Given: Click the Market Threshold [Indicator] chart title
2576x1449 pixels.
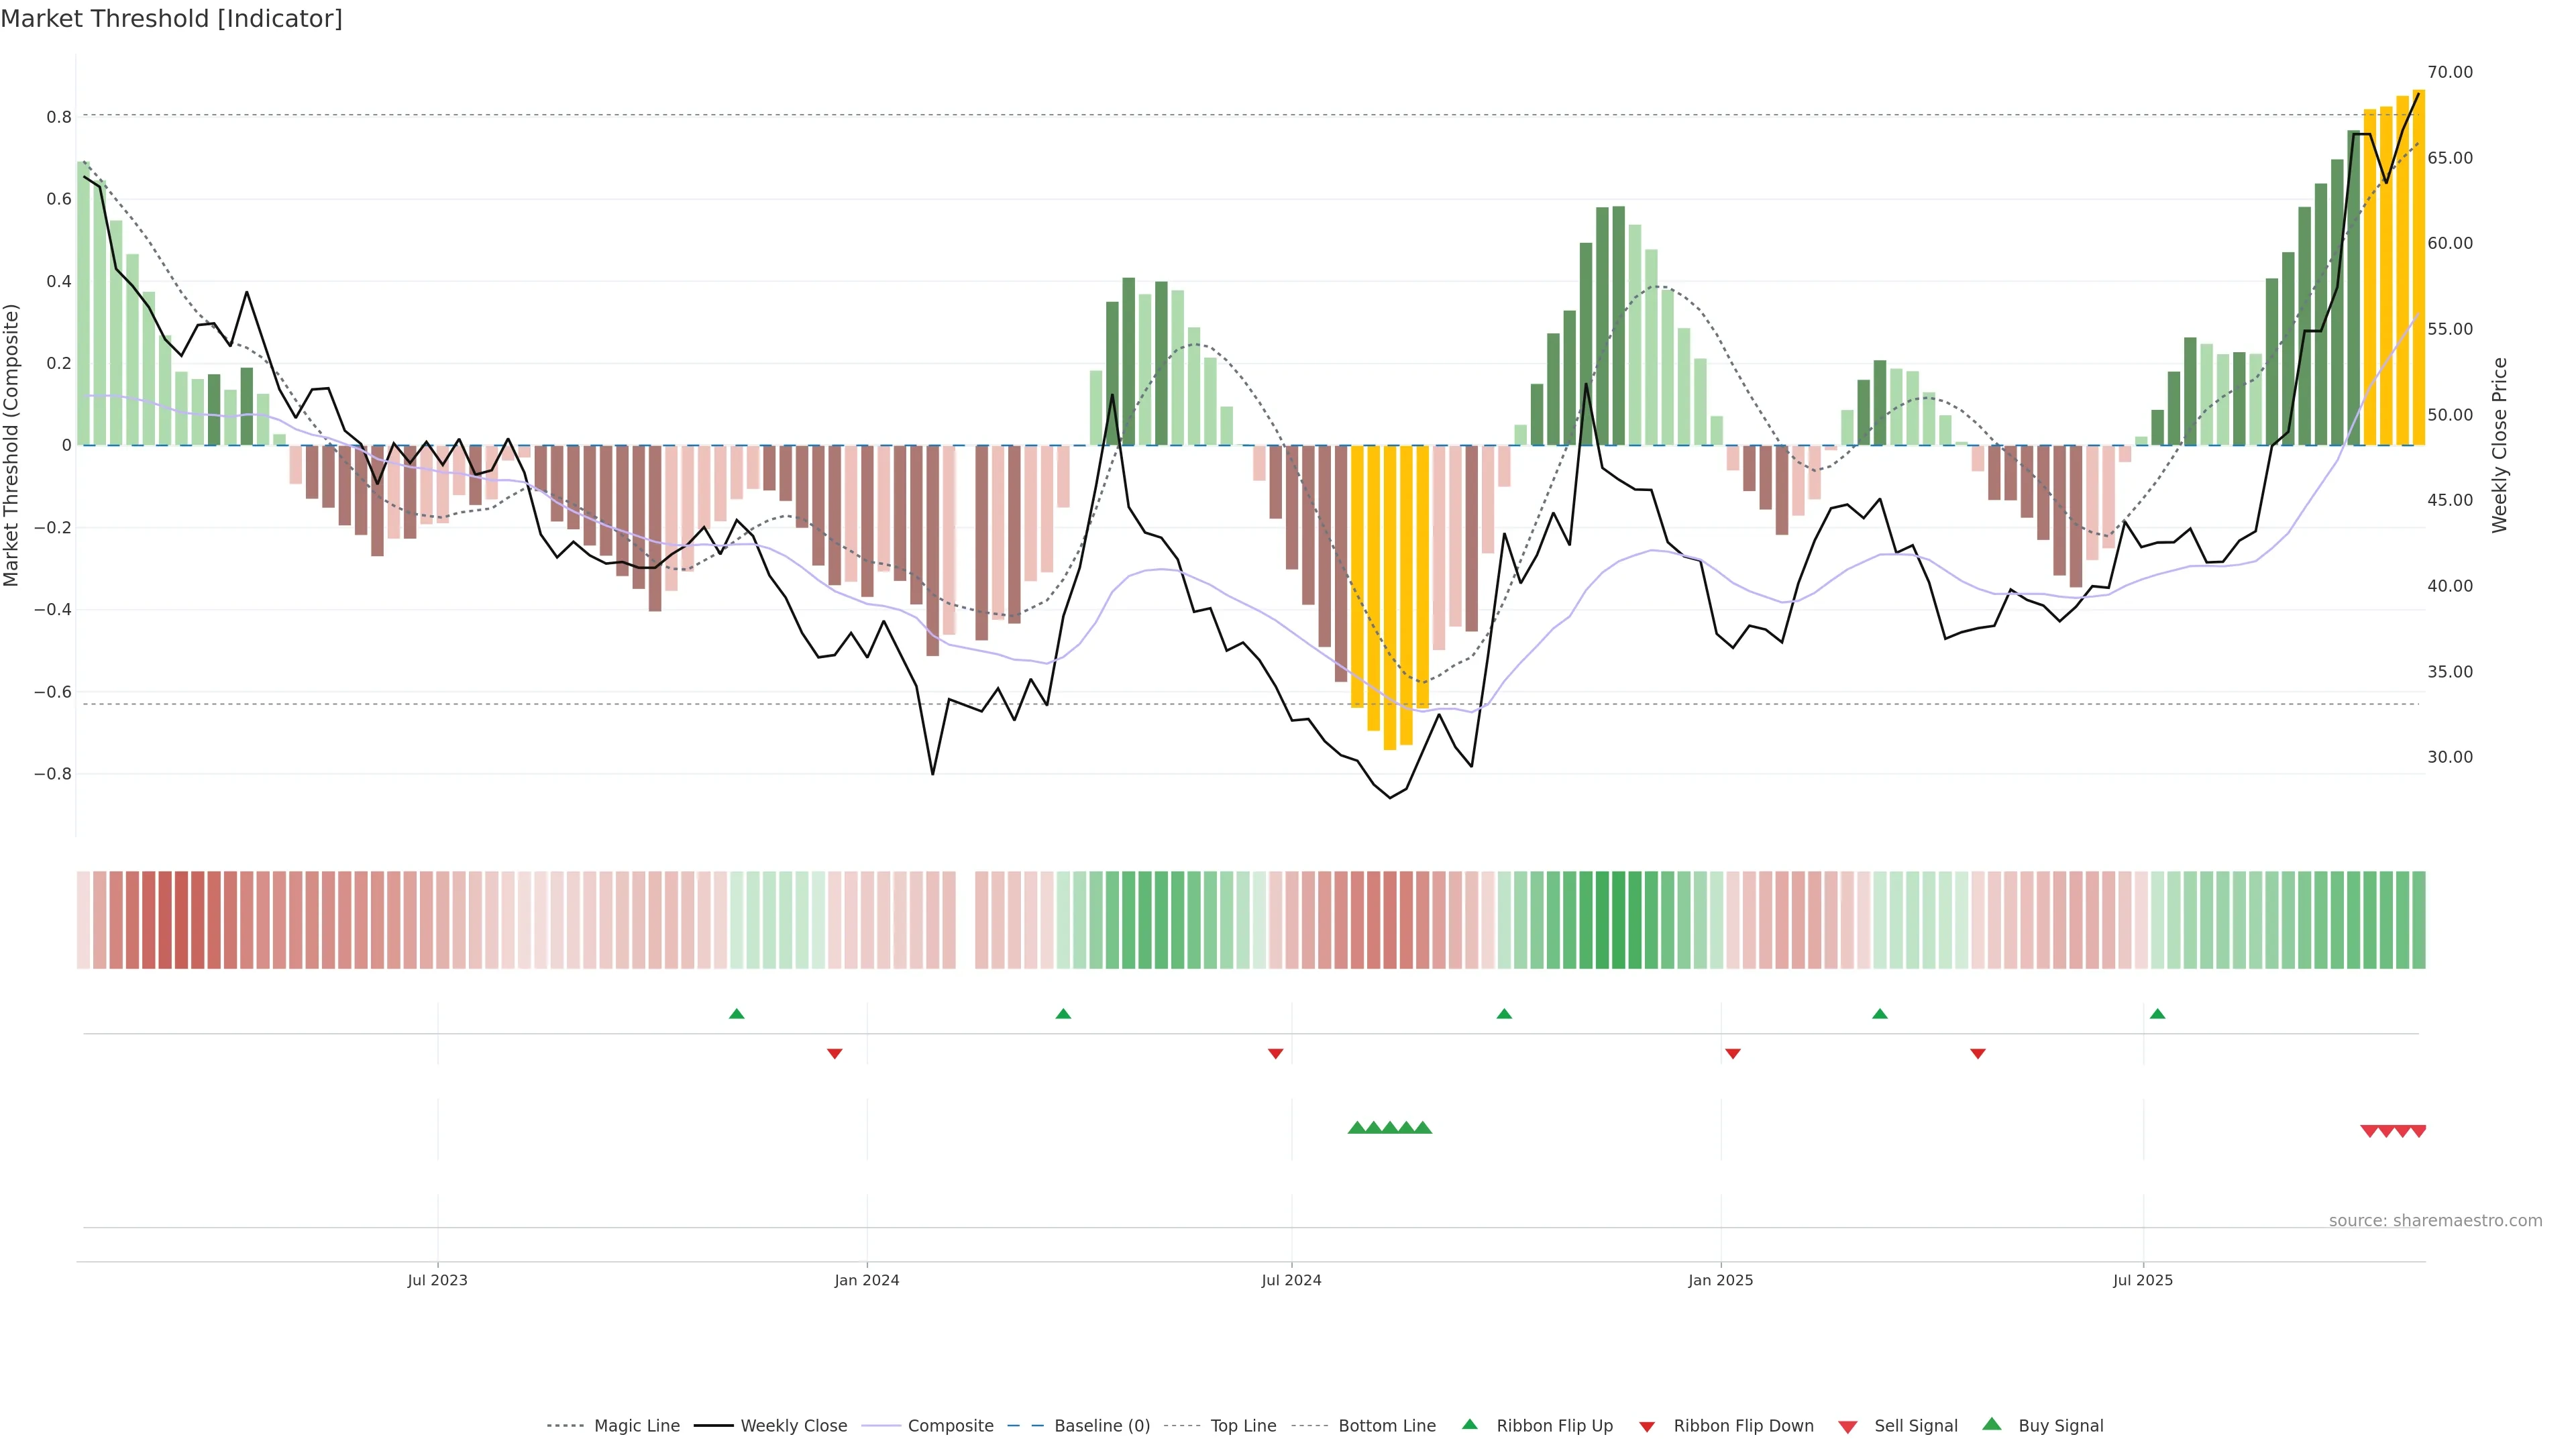Looking at the screenshot, I should pos(171,19).
